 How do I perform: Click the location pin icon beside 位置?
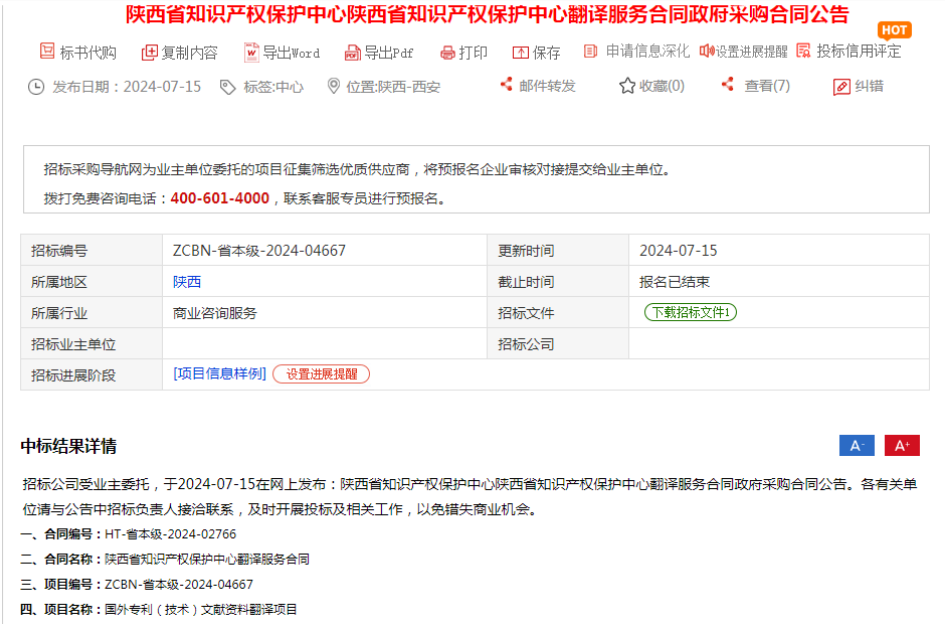pos(333,86)
